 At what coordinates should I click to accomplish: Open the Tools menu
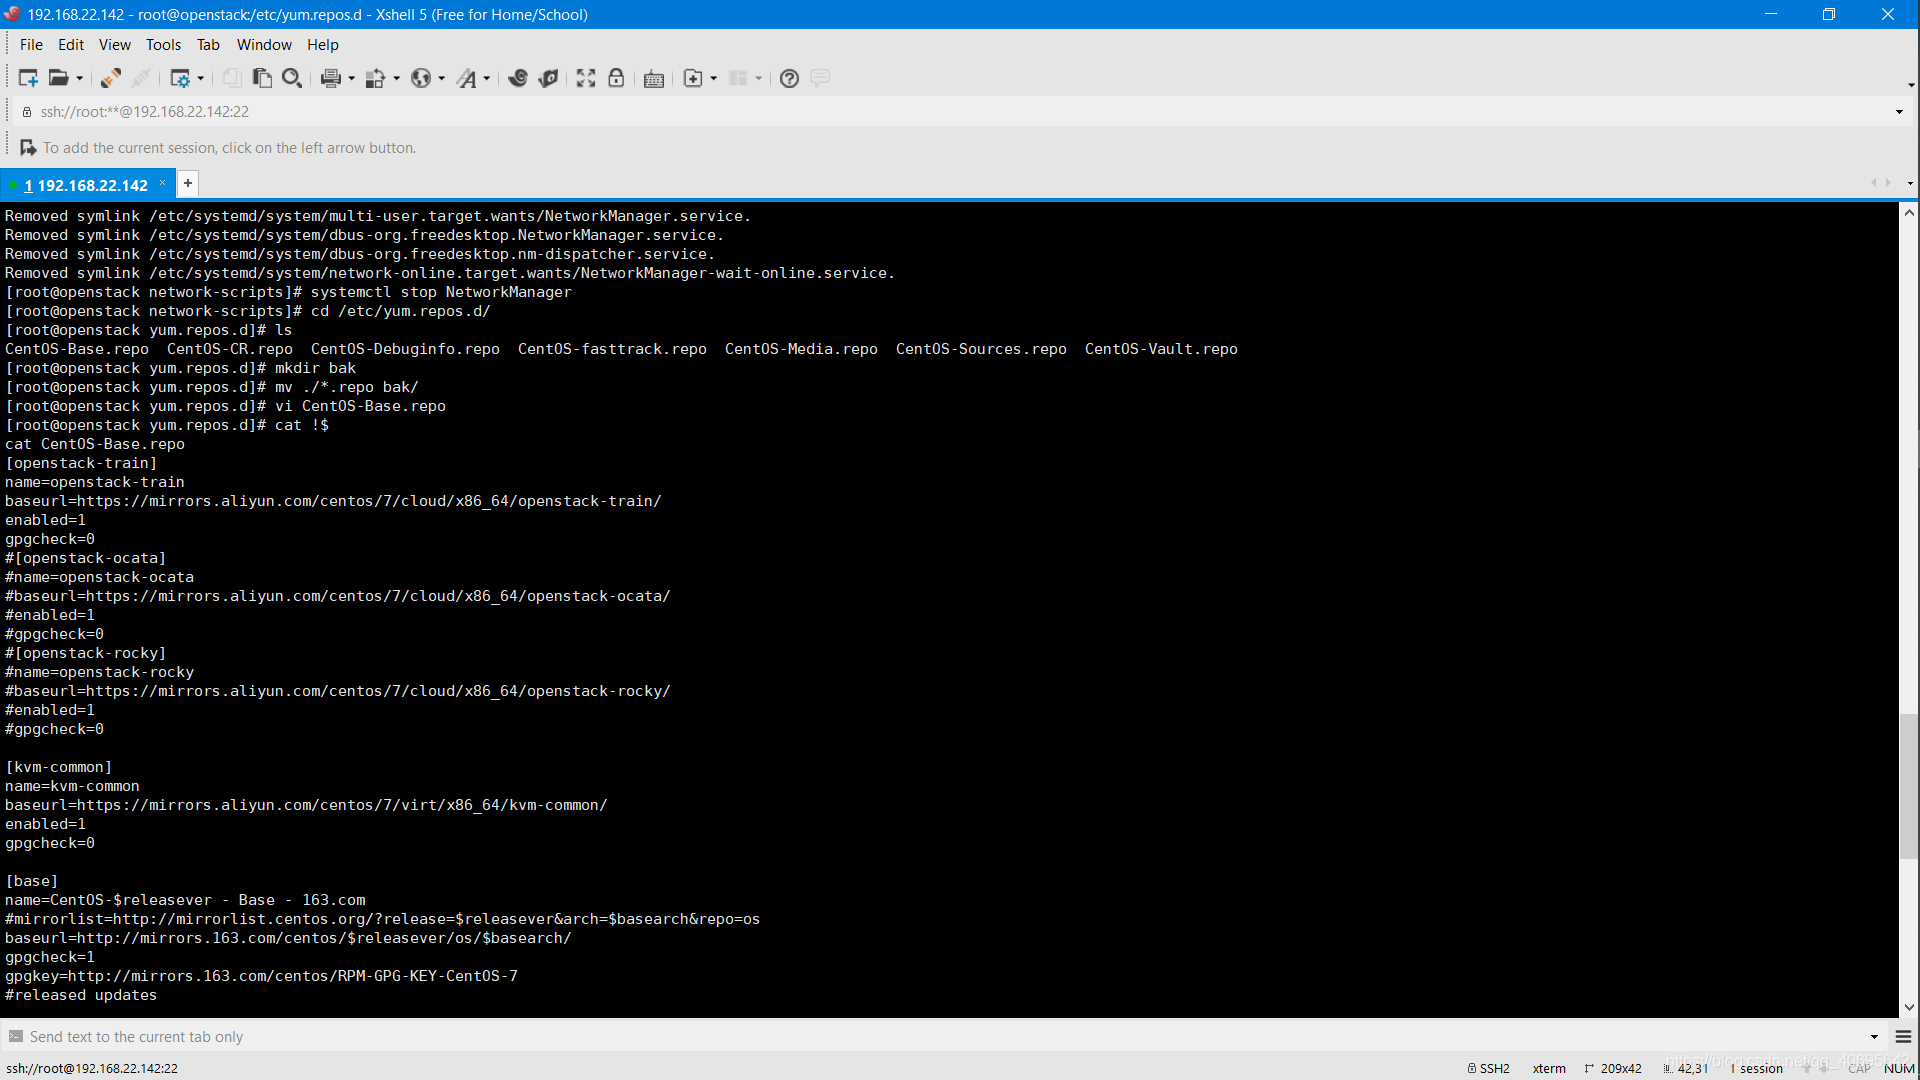[x=163, y=45]
